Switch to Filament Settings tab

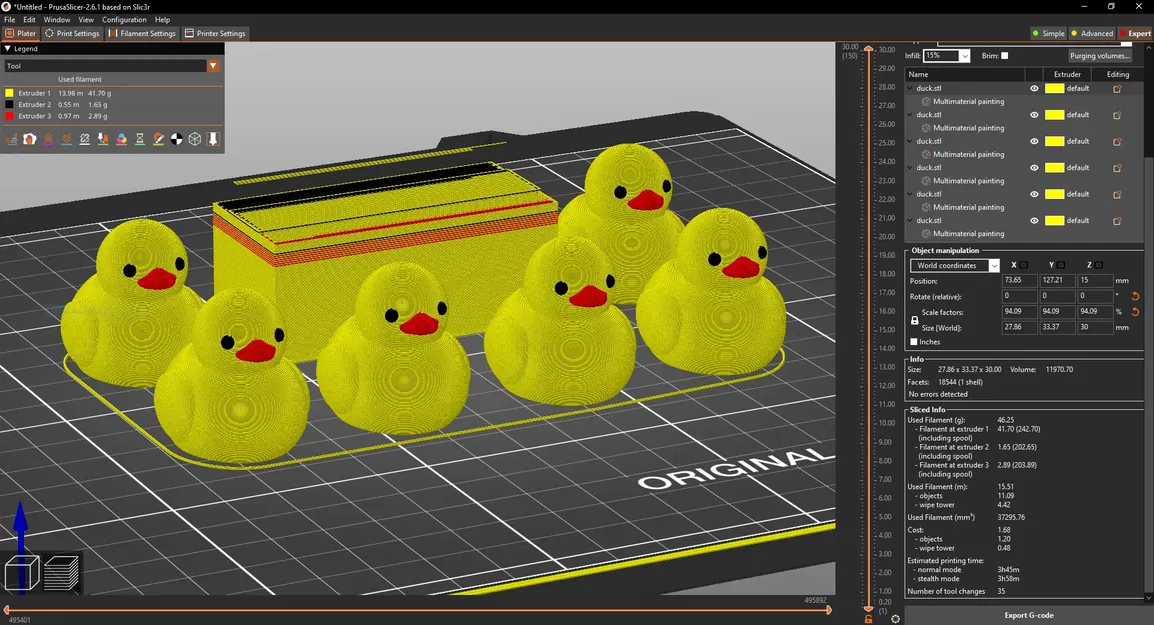pos(142,33)
